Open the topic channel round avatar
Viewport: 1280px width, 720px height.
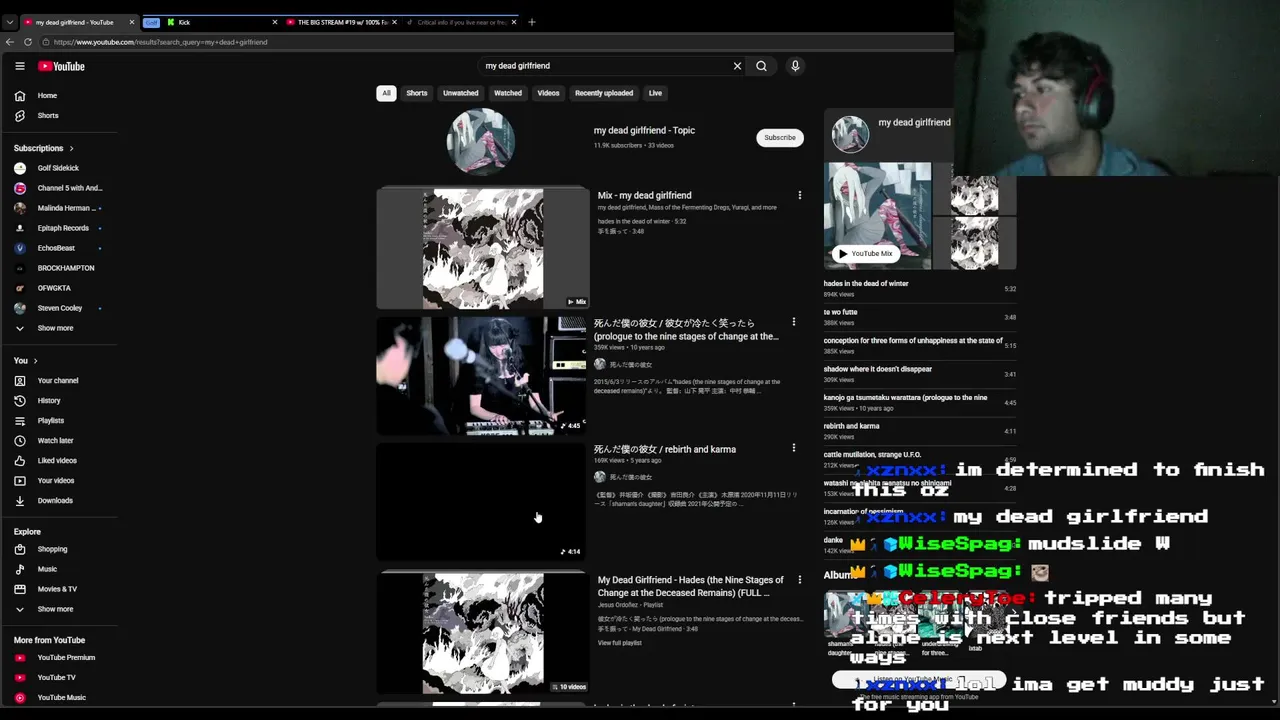tap(481, 141)
